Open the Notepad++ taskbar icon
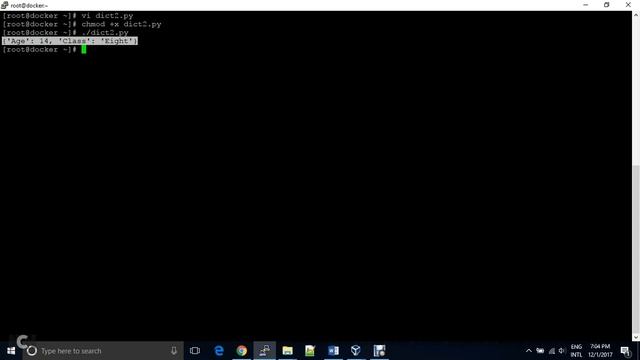Screen dimensions: 640x360 [310, 351]
